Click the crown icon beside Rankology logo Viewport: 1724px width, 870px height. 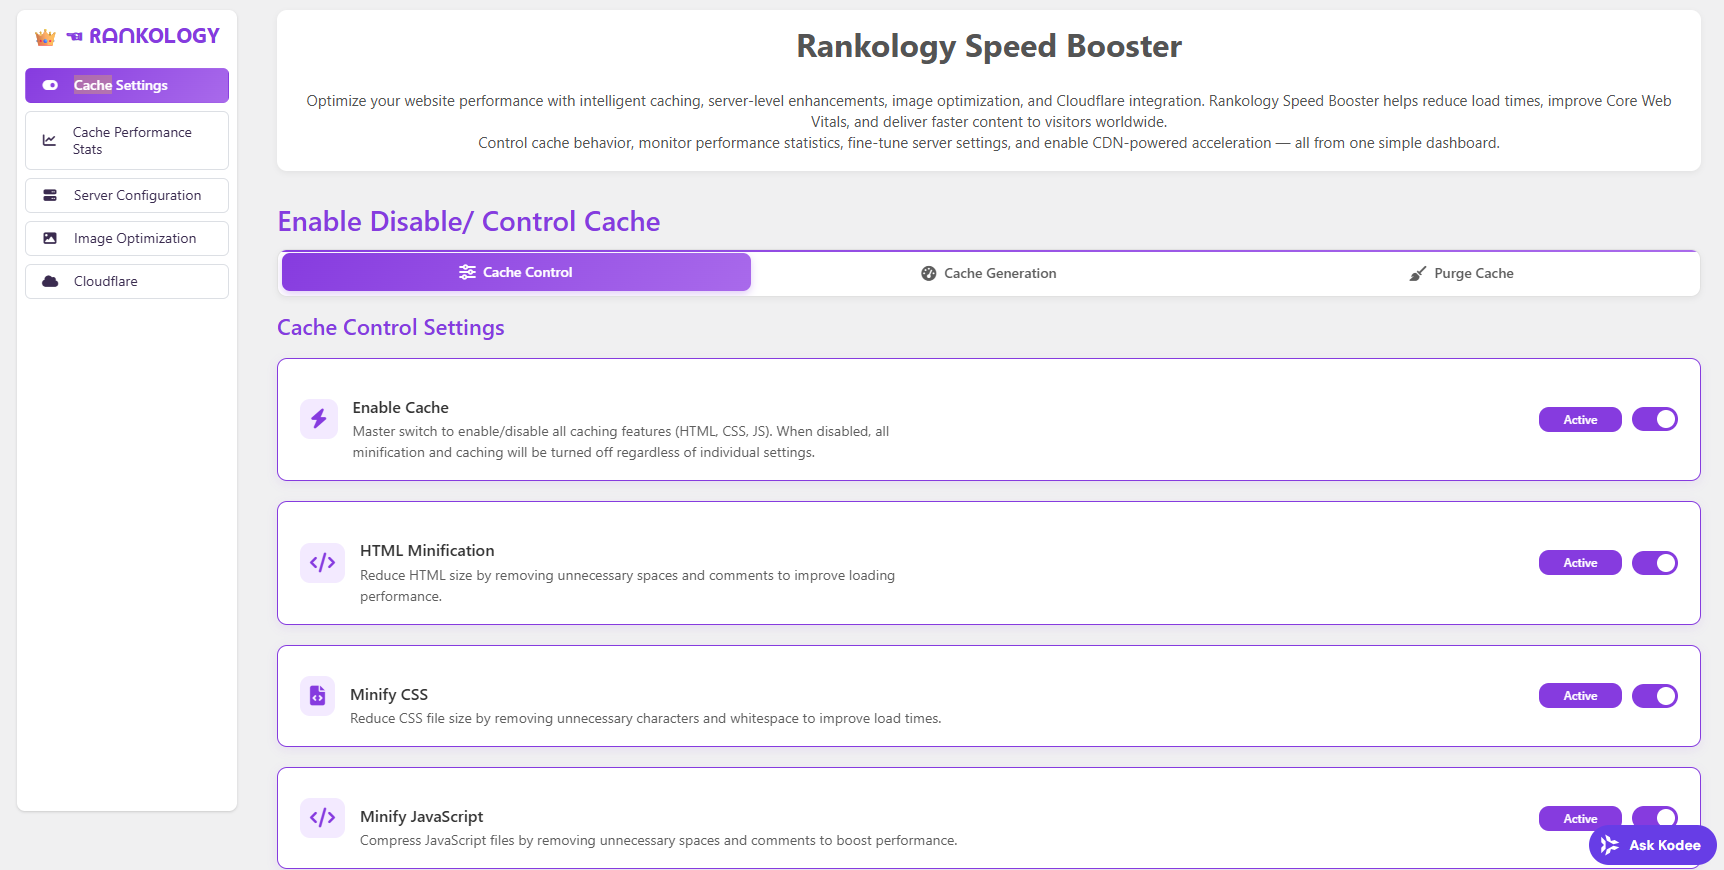pos(45,38)
